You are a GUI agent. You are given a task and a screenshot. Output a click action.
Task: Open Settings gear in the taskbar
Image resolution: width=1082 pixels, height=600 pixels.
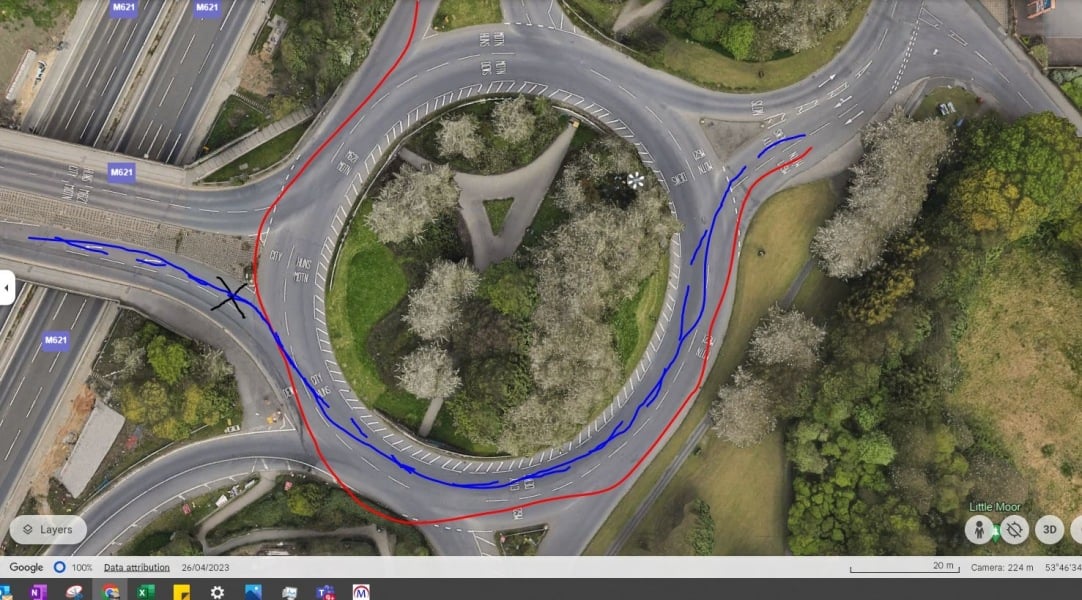217,592
